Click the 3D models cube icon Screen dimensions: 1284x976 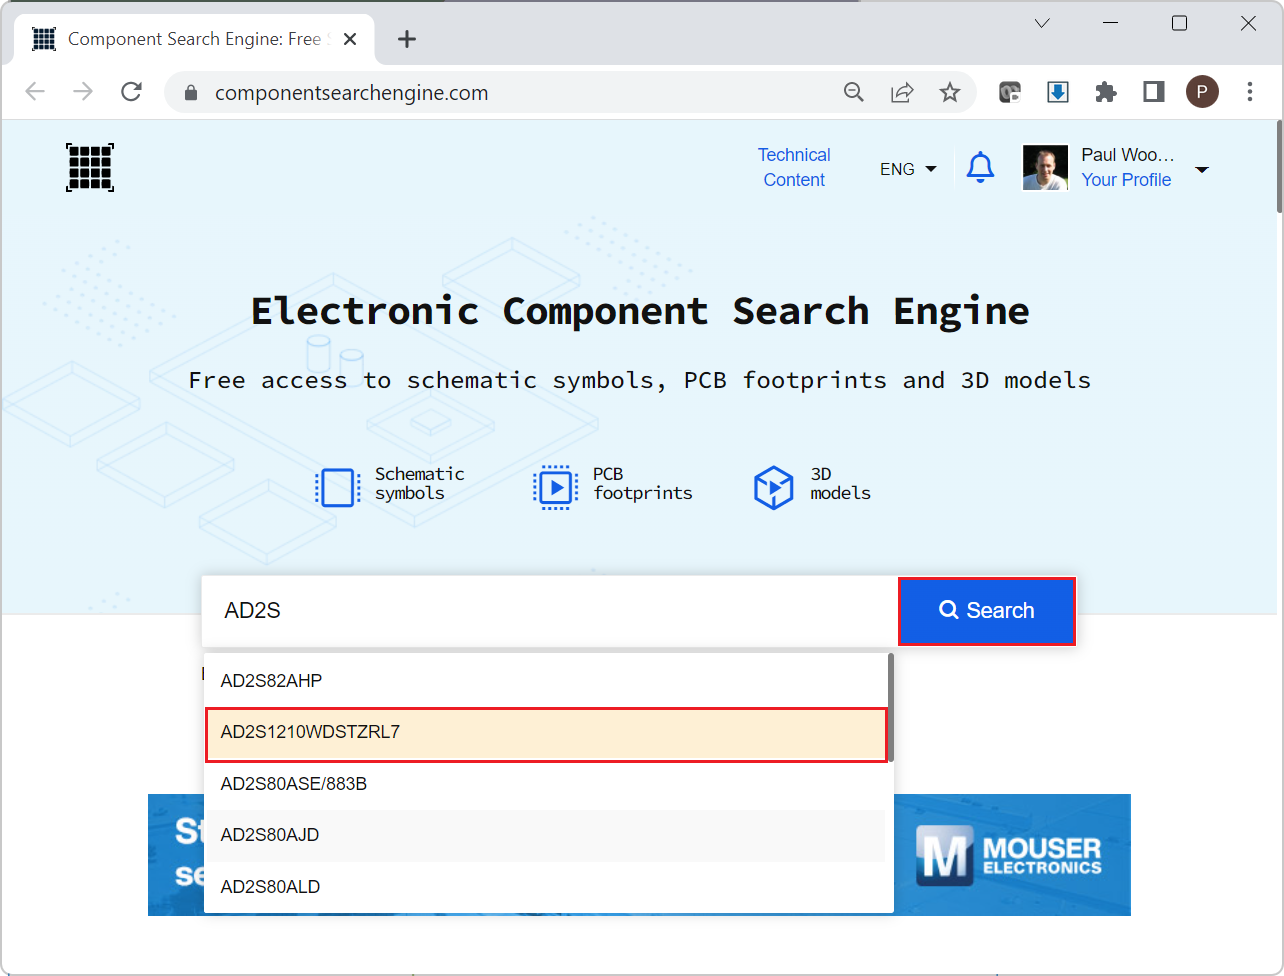(773, 487)
